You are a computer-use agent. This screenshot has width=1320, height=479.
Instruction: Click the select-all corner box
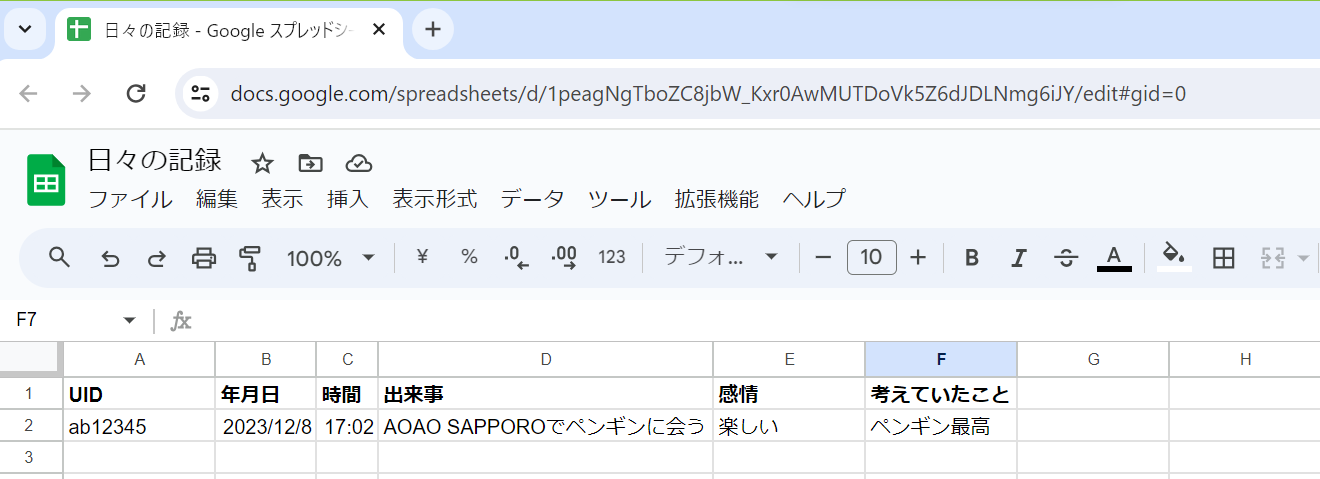coord(31,359)
